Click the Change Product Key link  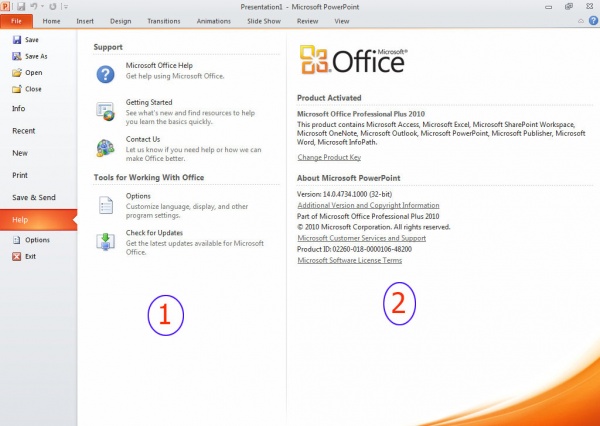click(329, 157)
